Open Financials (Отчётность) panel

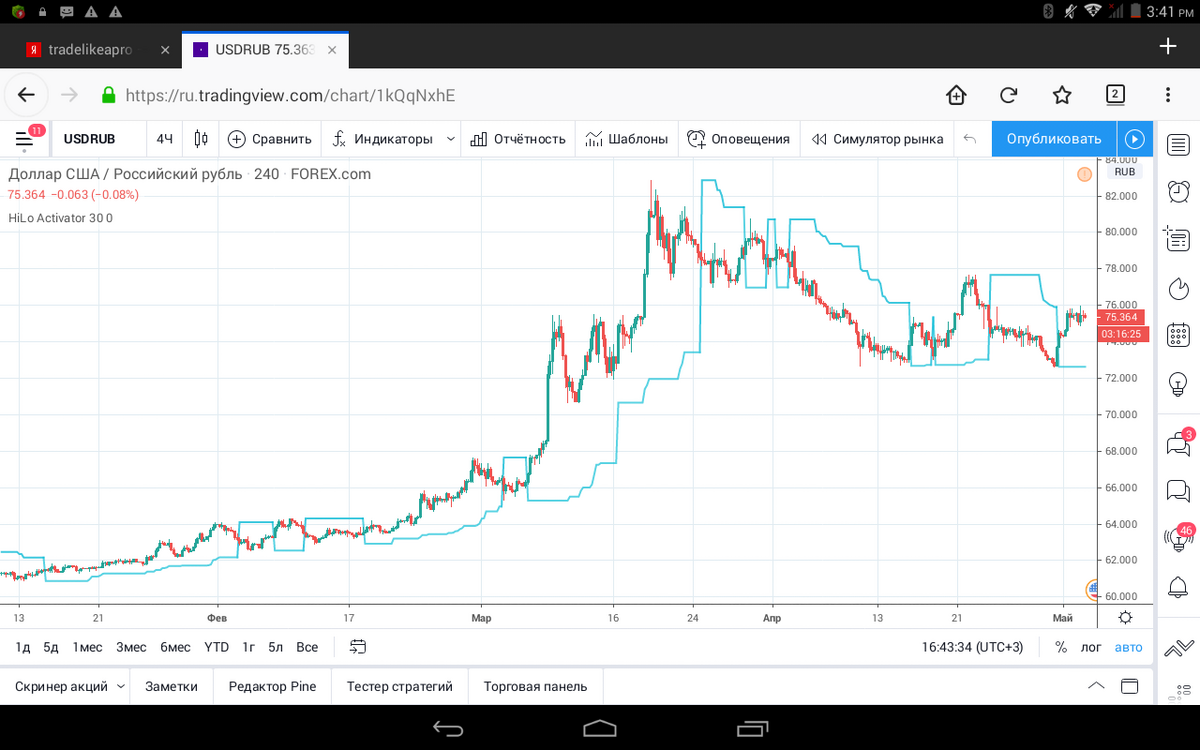tap(518, 139)
